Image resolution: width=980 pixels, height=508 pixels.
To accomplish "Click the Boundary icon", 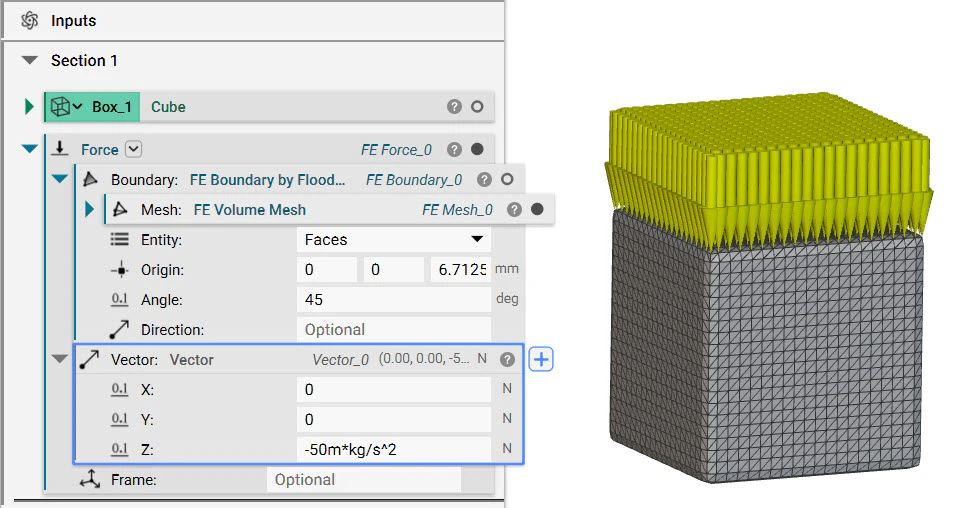I will click(x=90, y=179).
